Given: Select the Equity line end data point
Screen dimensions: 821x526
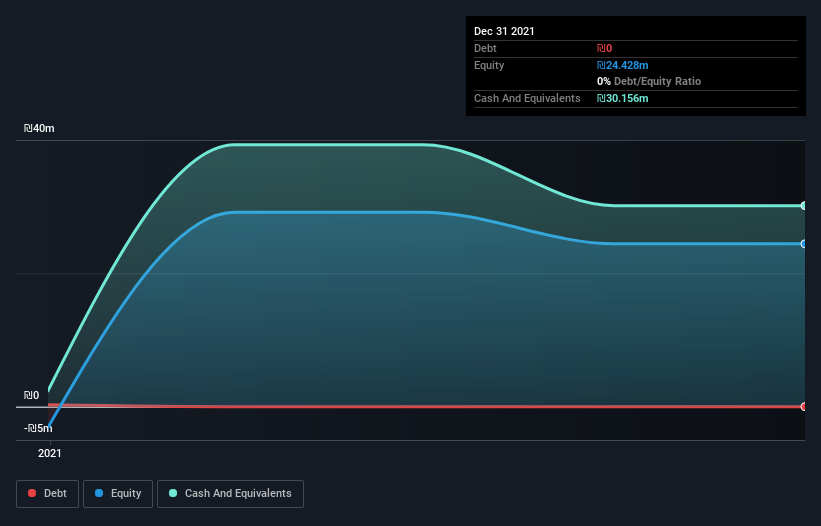Looking at the screenshot, I should click(x=803, y=244).
